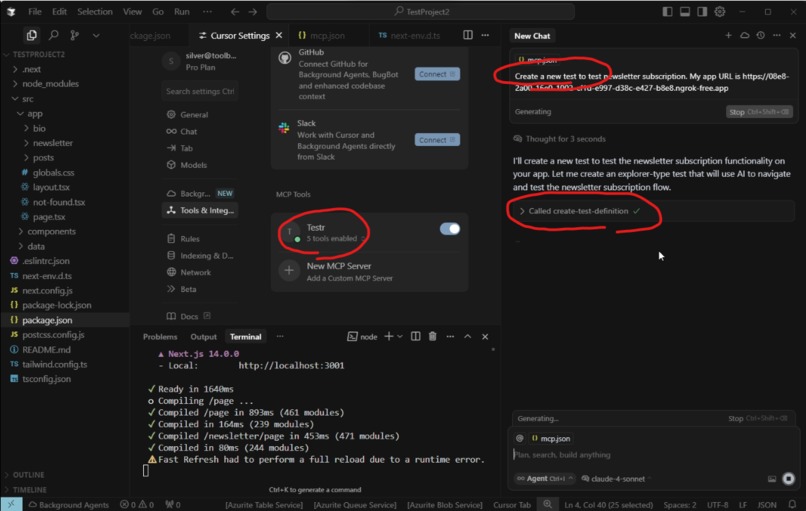This screenshot has width=806, height=511.
Task: Open the File menu
Action: tap(35, 11)
